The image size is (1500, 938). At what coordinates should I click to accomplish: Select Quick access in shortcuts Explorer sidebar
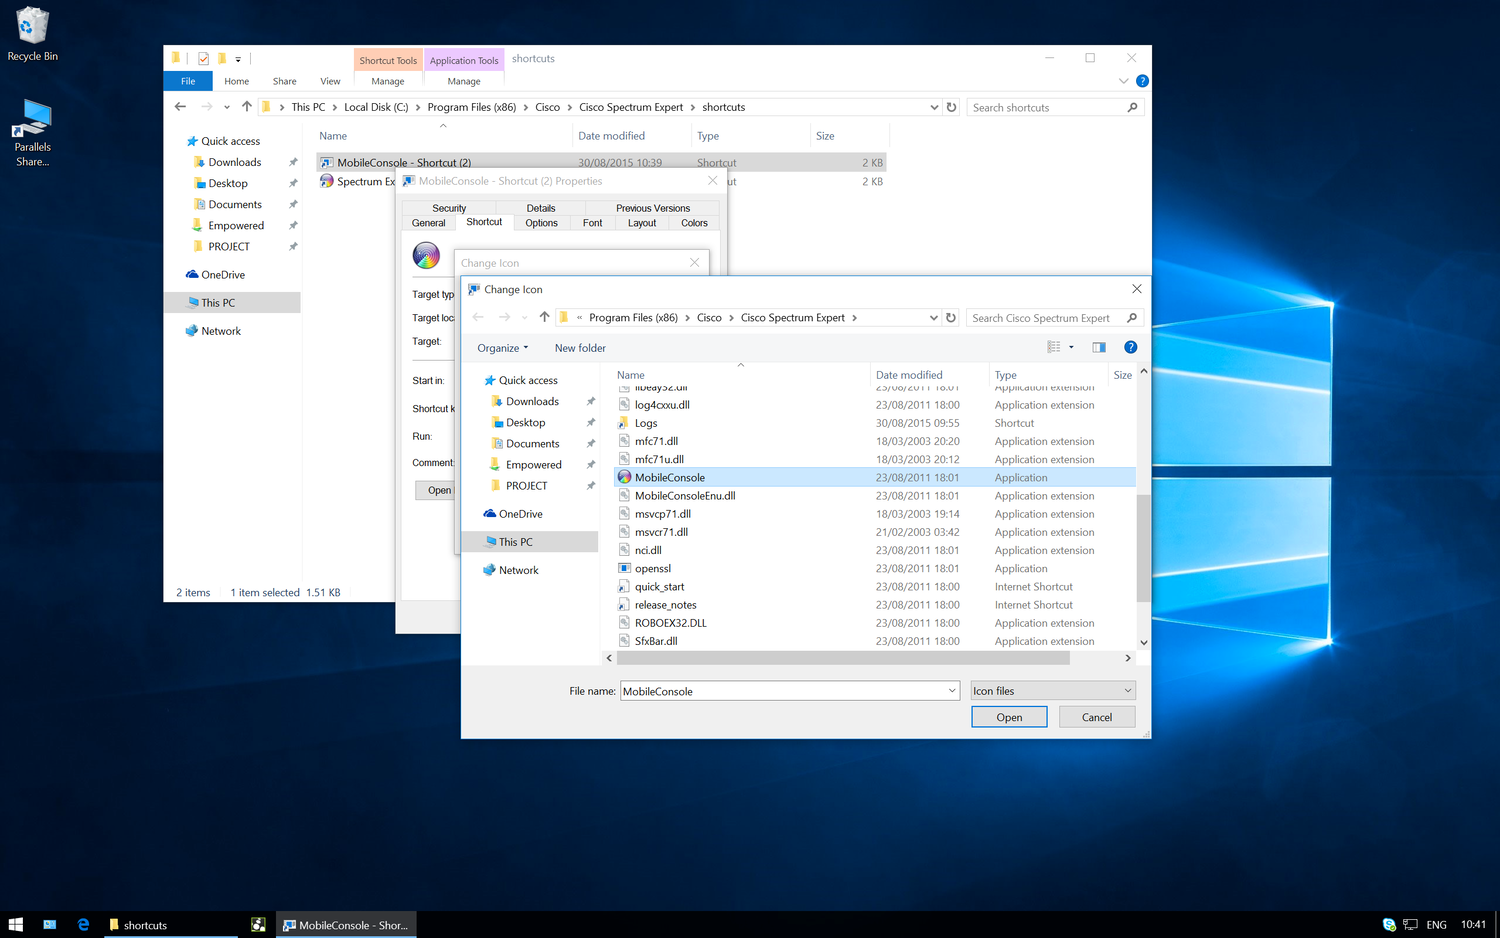coord(230,141)
